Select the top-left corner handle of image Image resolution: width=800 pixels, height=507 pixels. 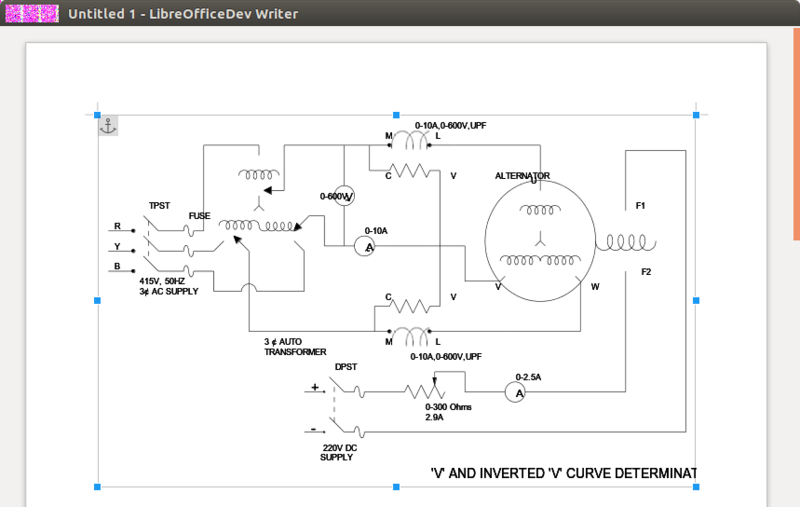click(97, 115)
